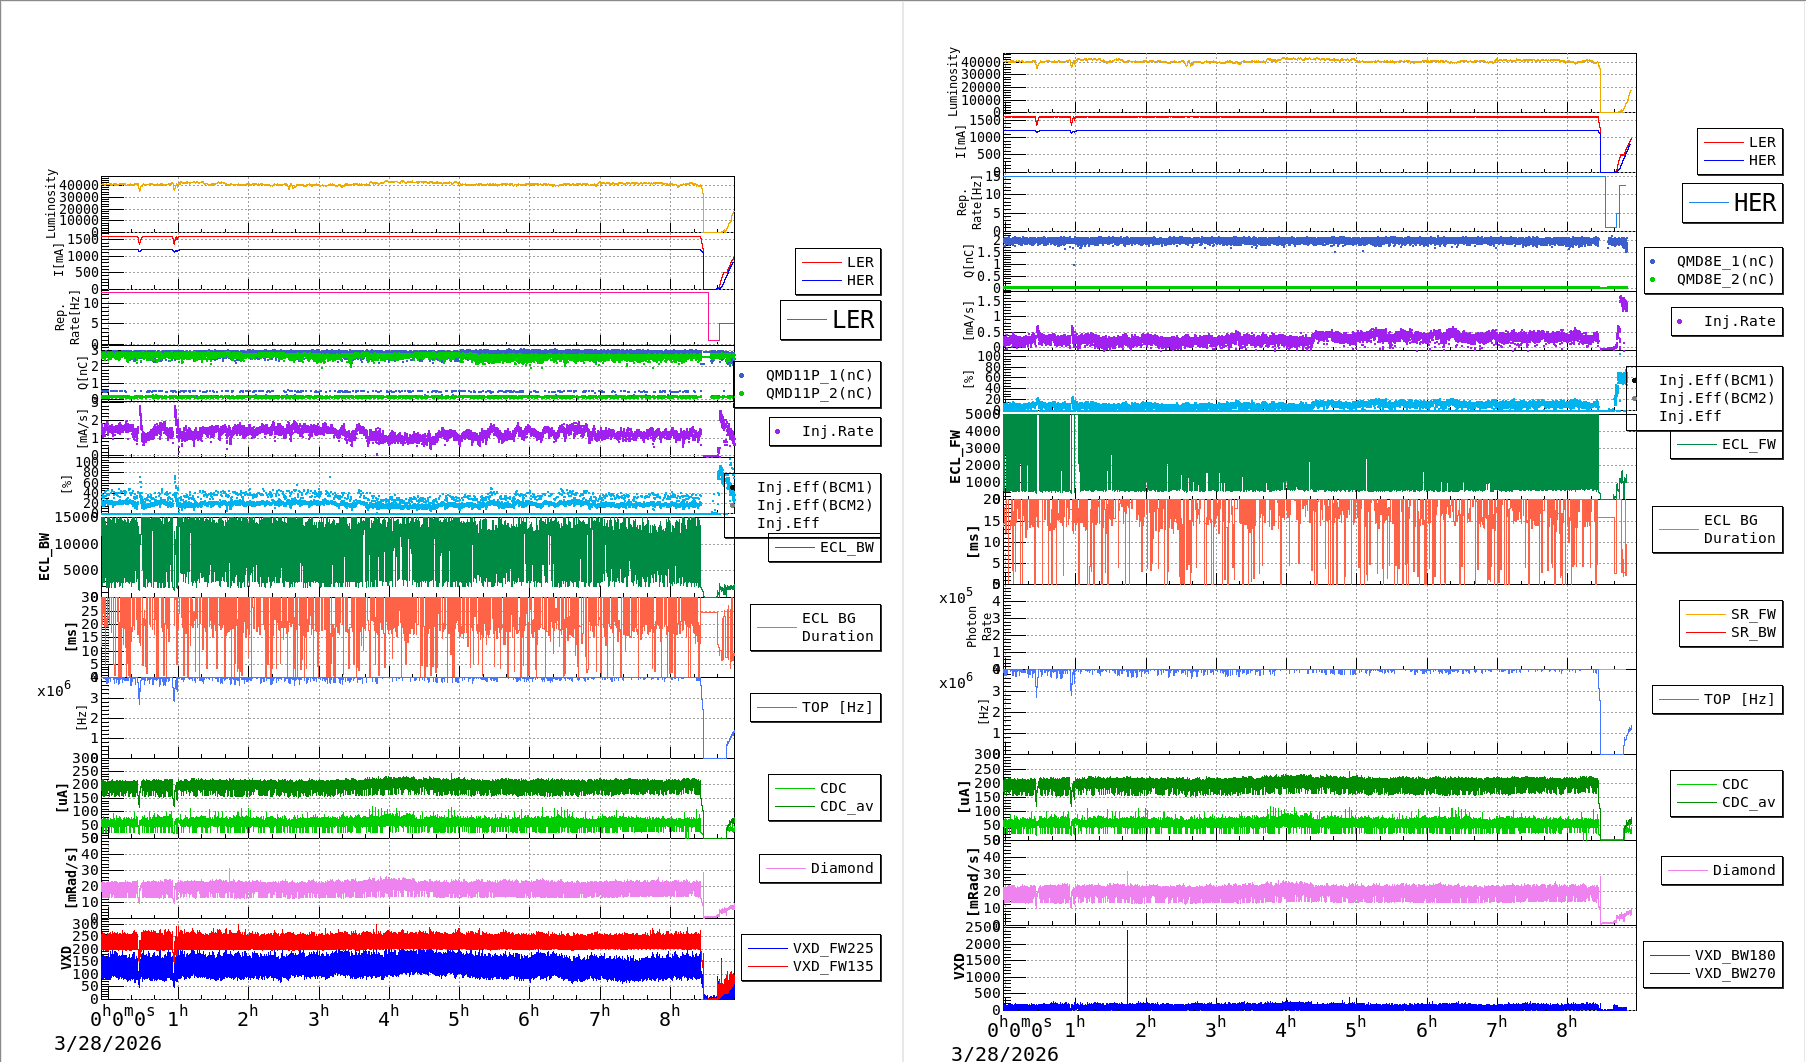Click the SR_BW red line swatch
Image resolution: width=1806 pixels, height=1062 pixels.
point(1705,632)
